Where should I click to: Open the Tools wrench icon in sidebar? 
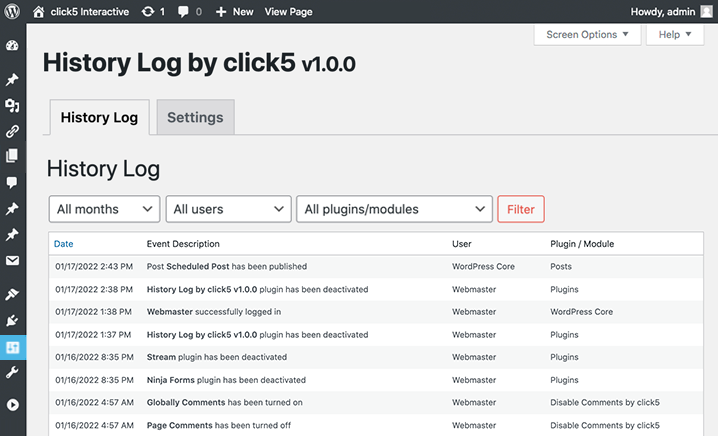pyautogui.click(x=12, y=372)
